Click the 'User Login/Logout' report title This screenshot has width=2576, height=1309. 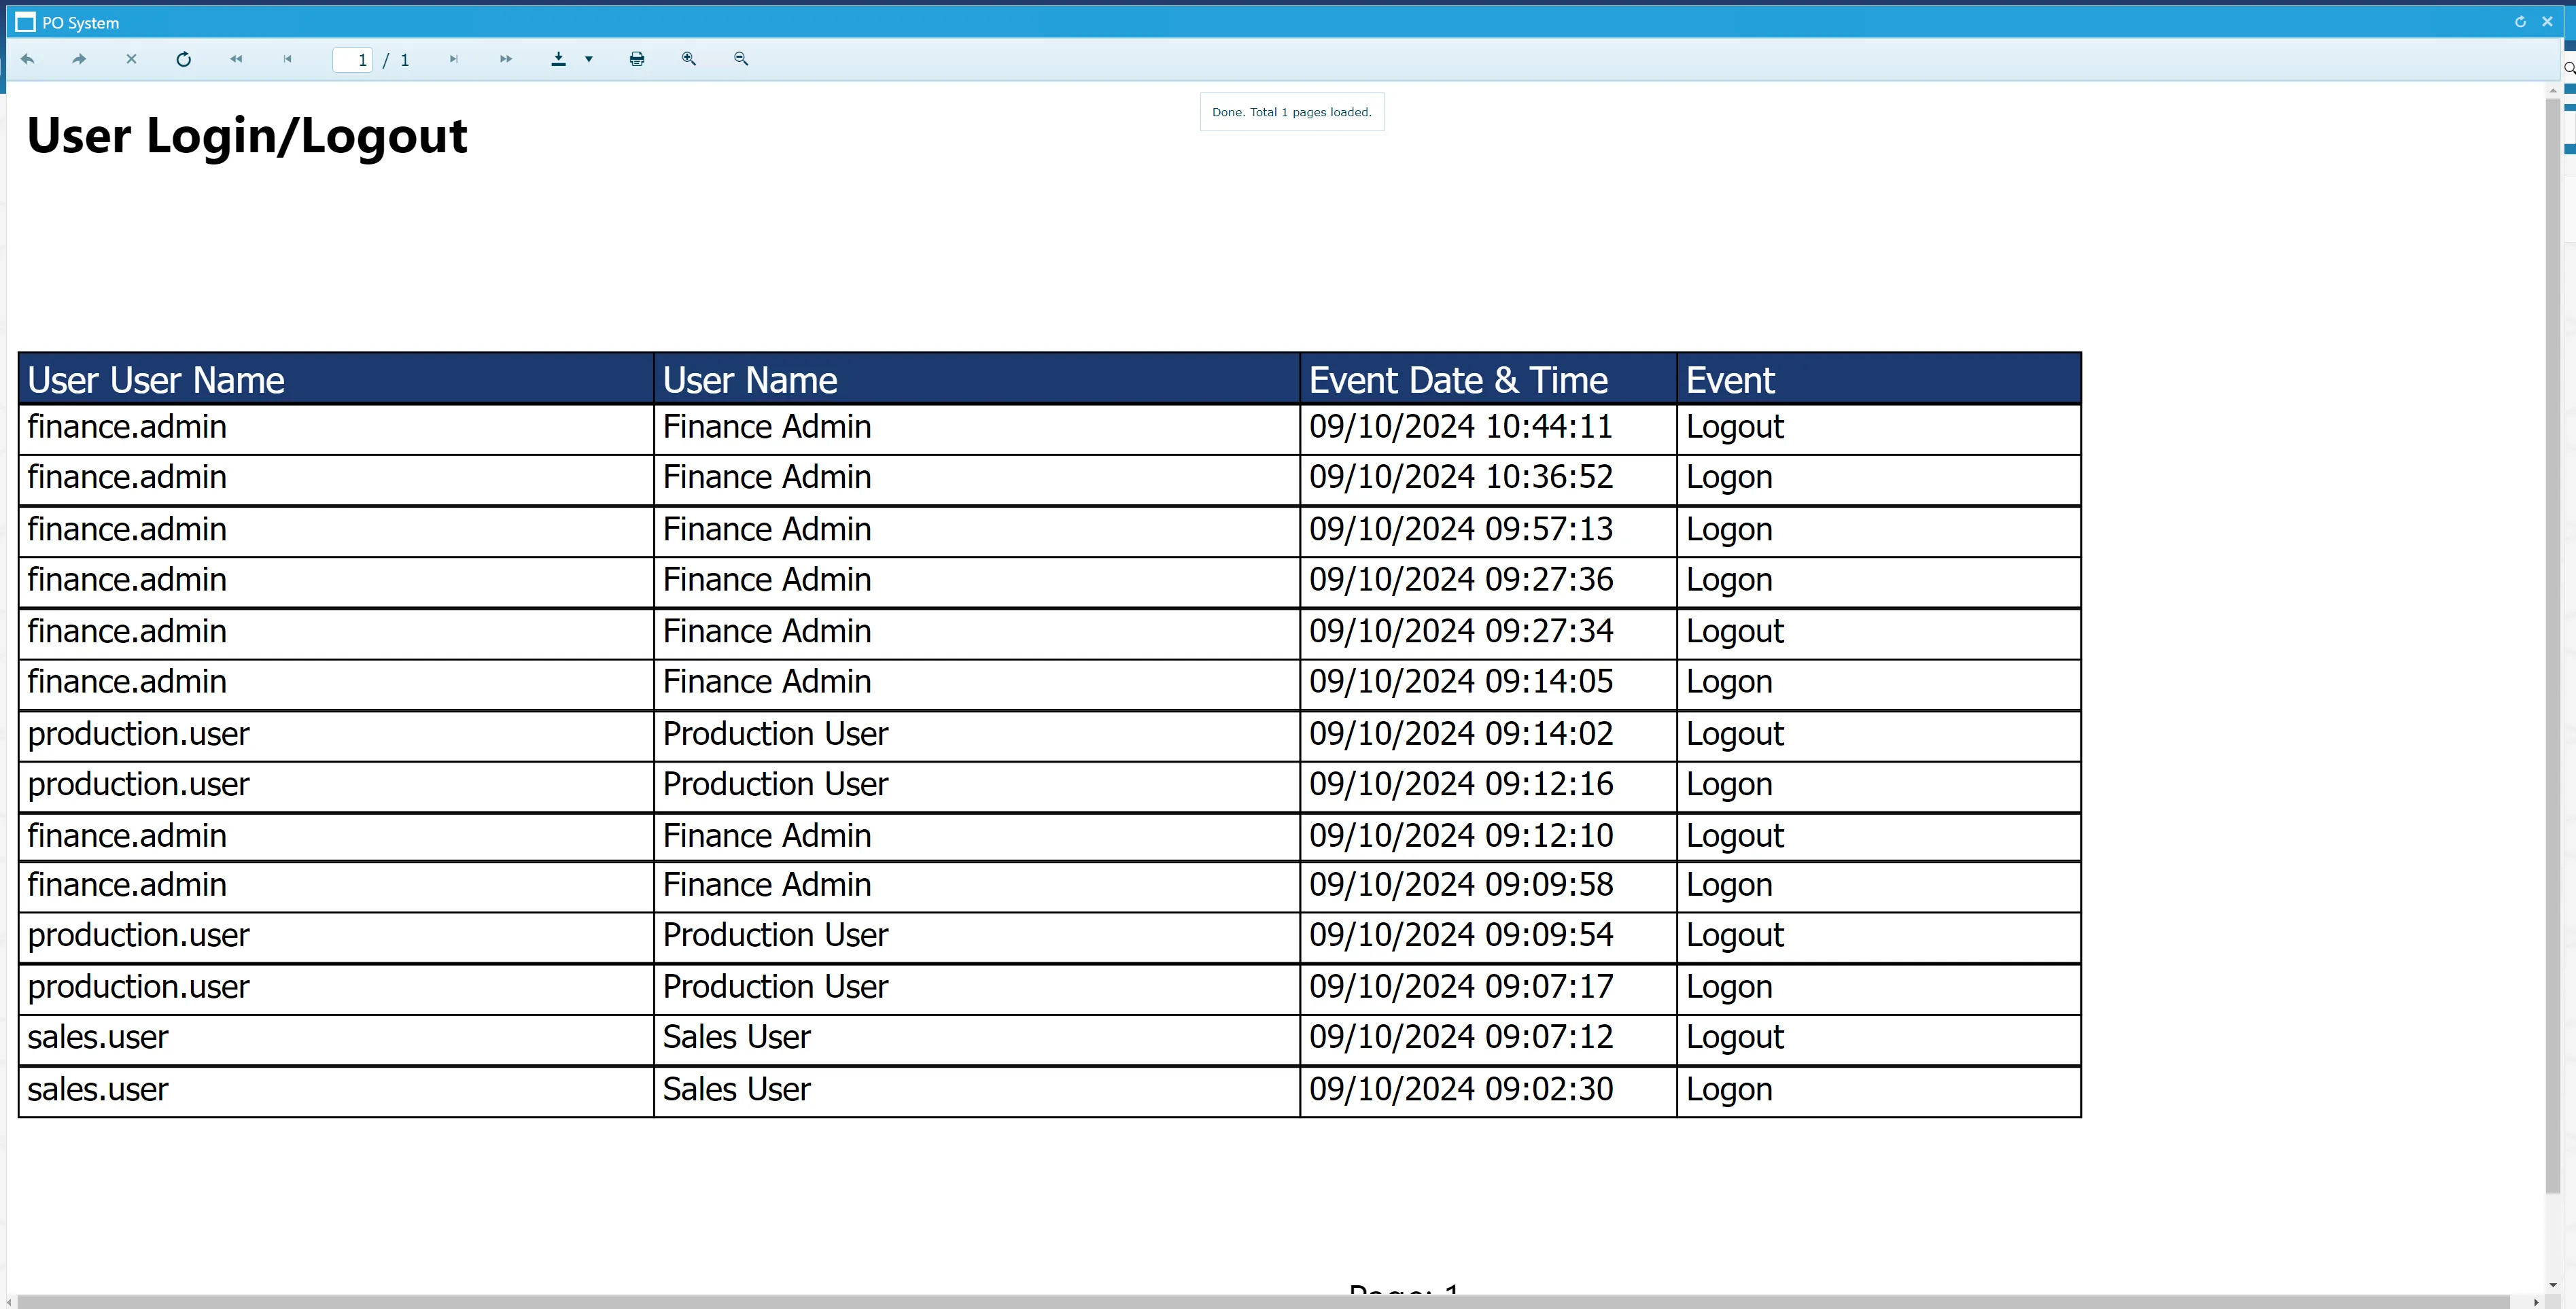click(247, 136)
